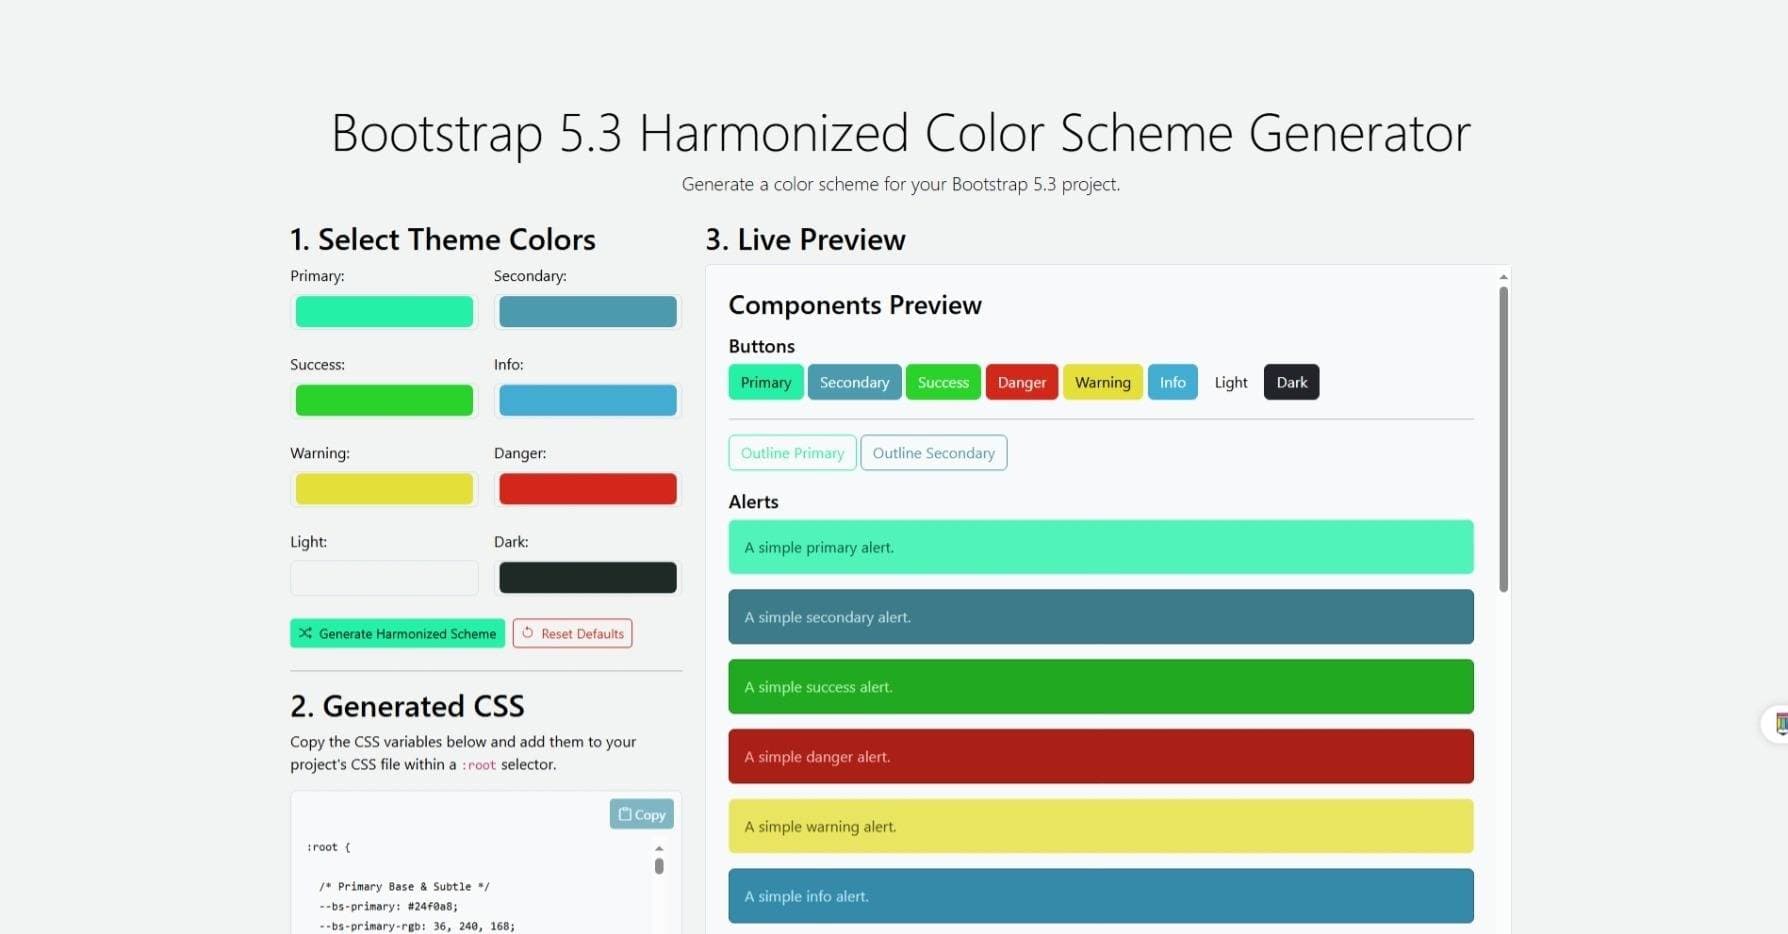This screenshot has width=1788, height=934.
Task: Click the Success preview button
Action: [x=943, y=382]
